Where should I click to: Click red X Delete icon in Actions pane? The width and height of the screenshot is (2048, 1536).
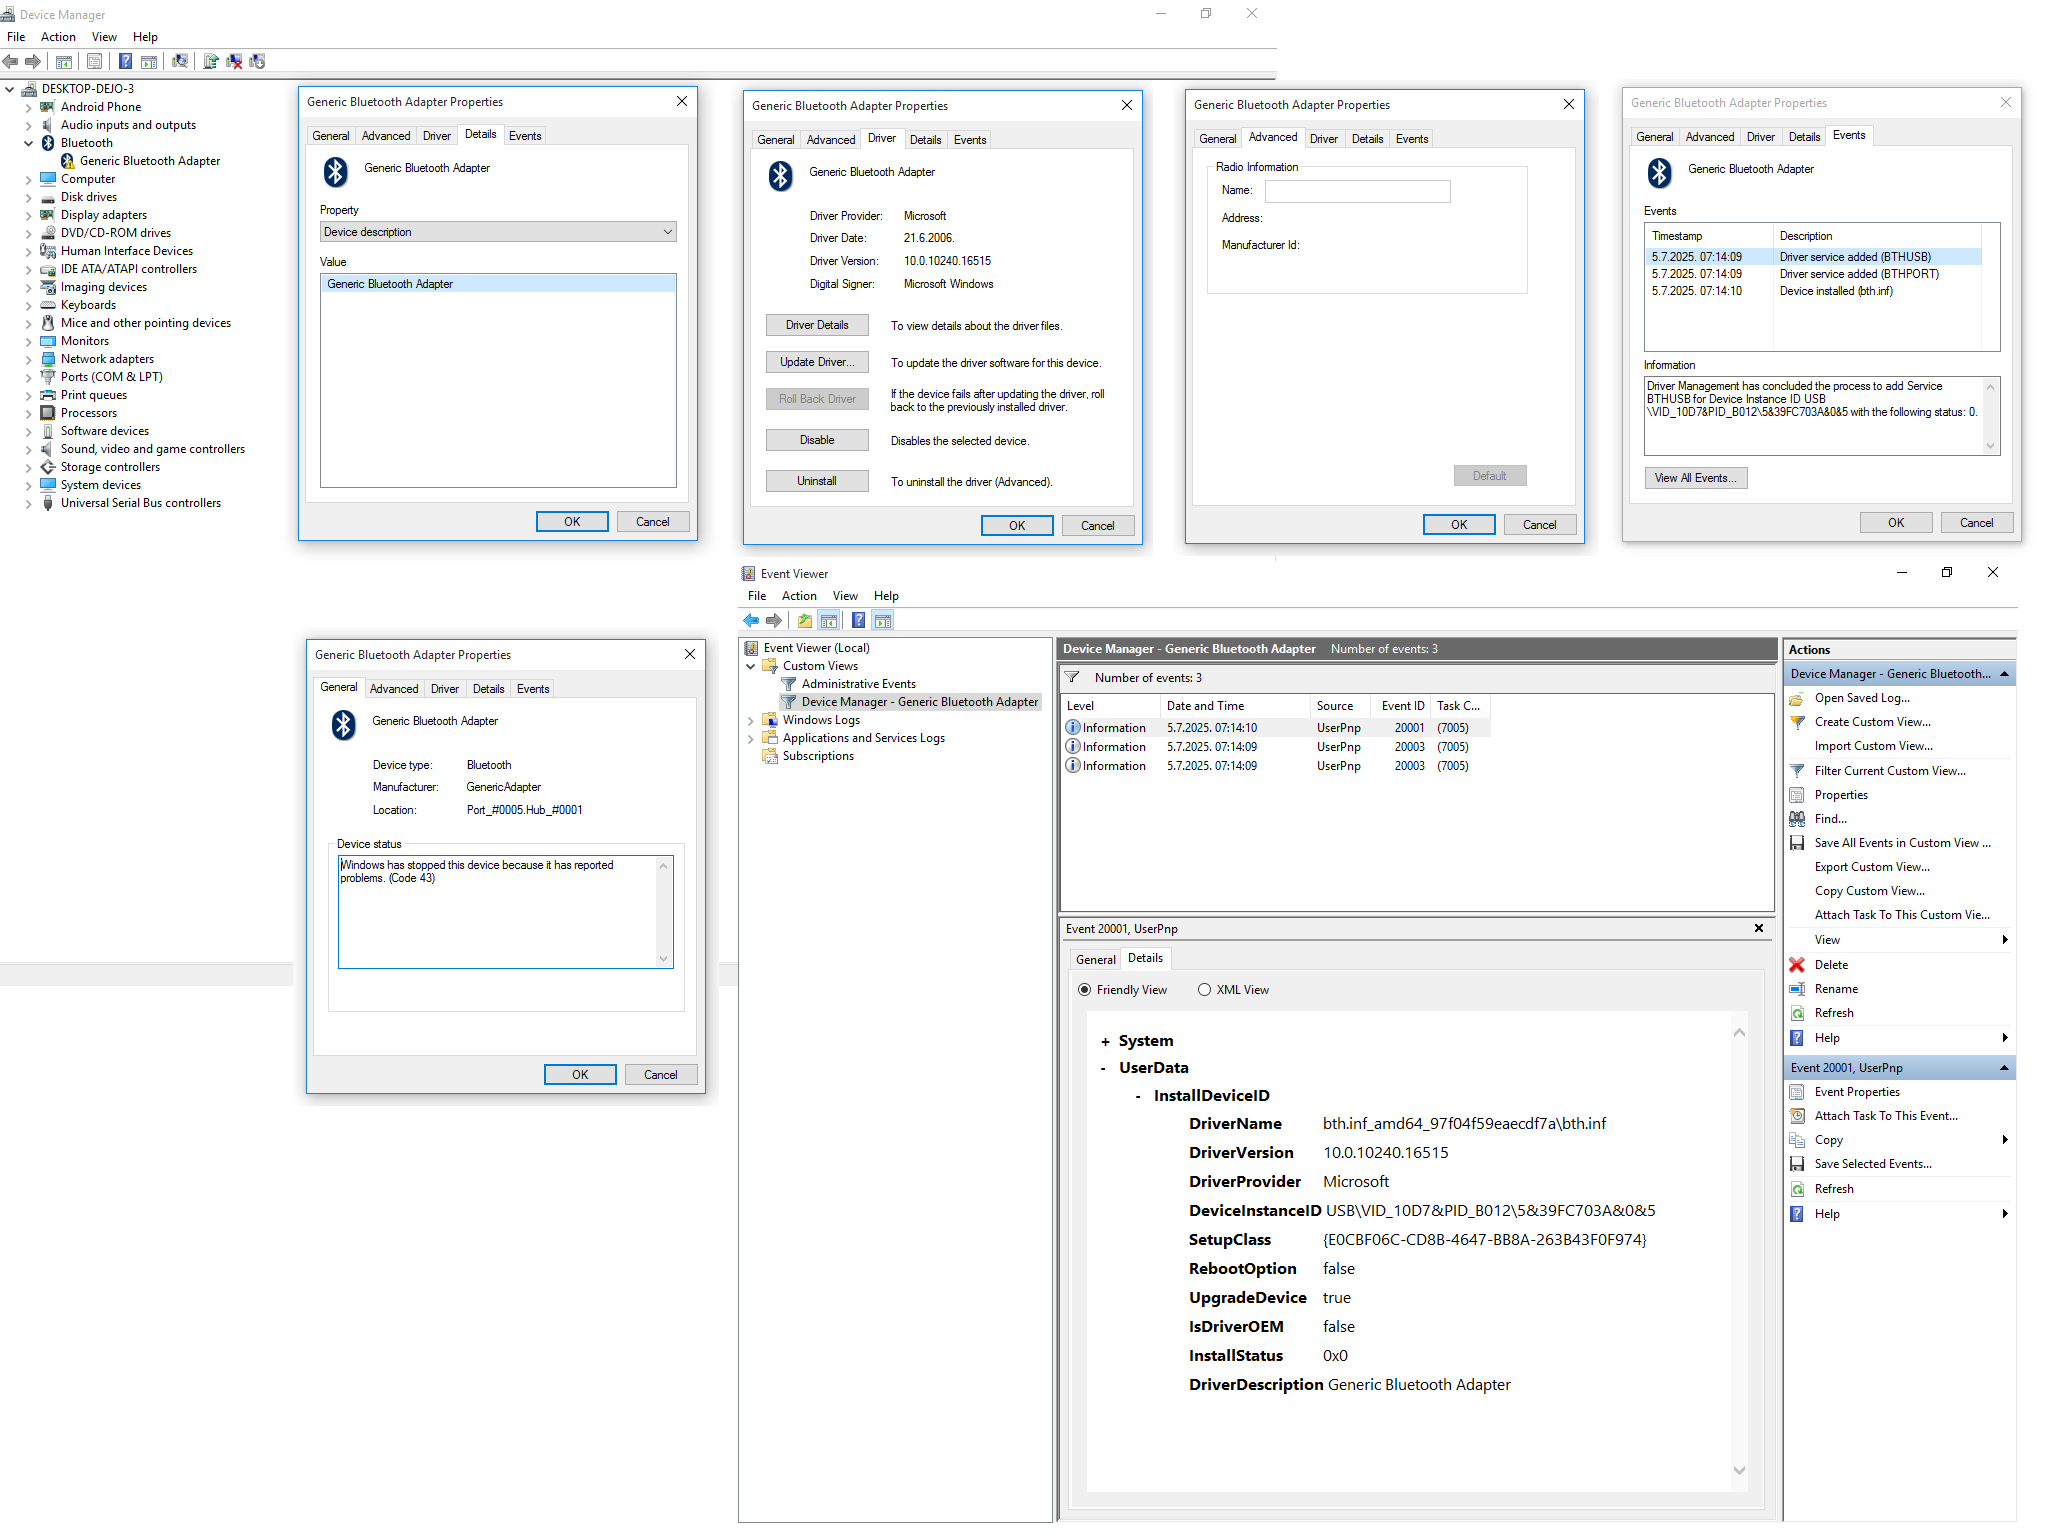pos(1797,965)
